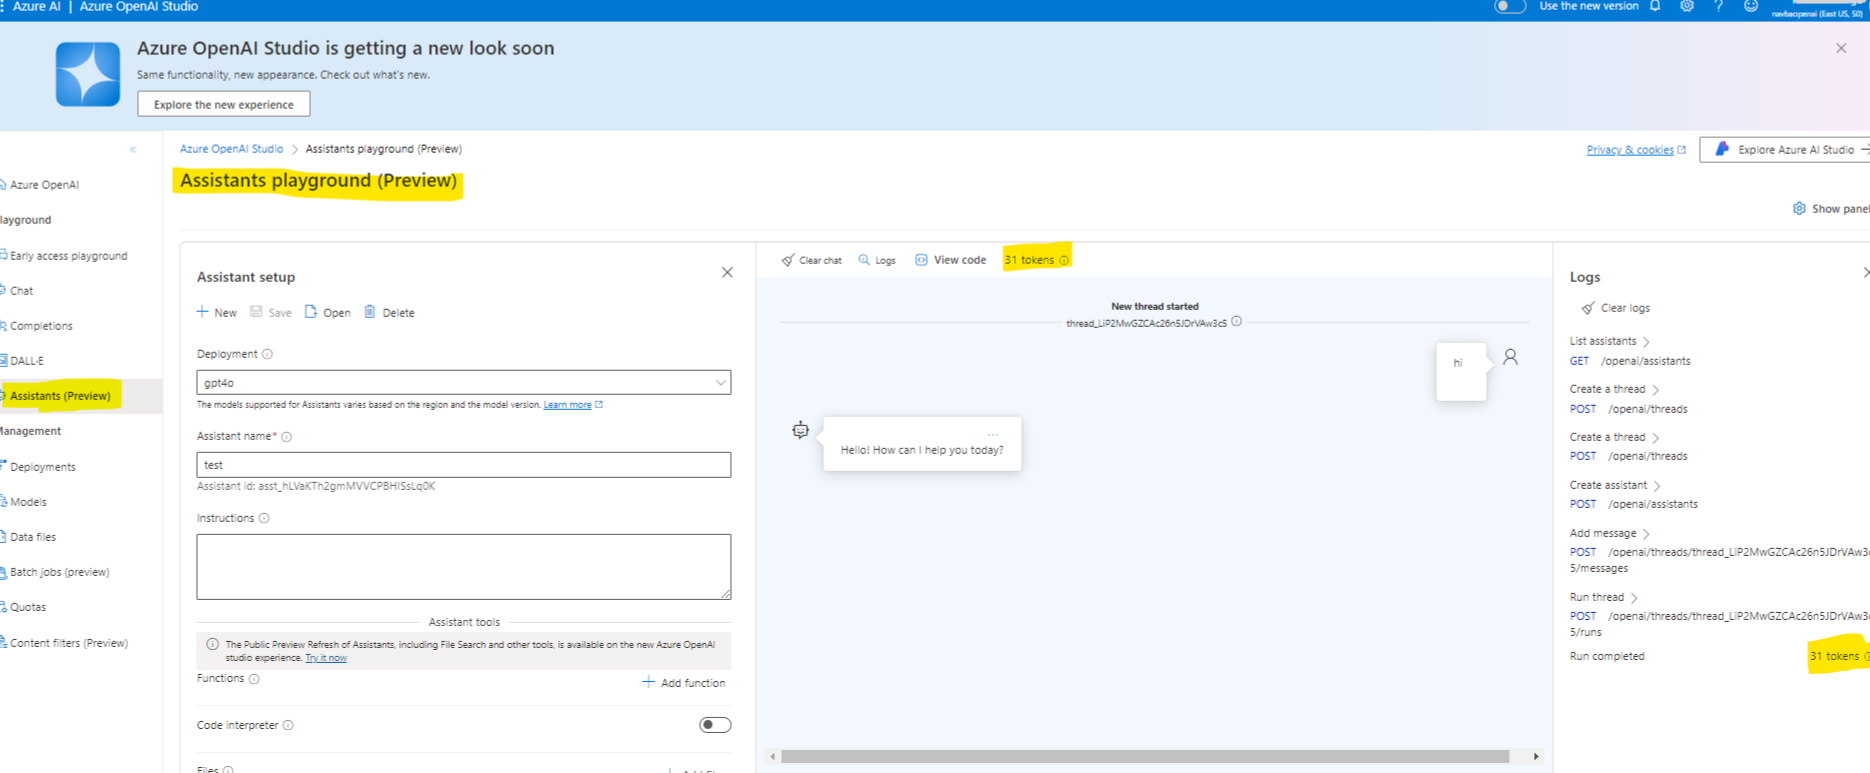Open Azure OpenAI Studio breadcrumb link
Screen dimensions: 1870x773
231,149
